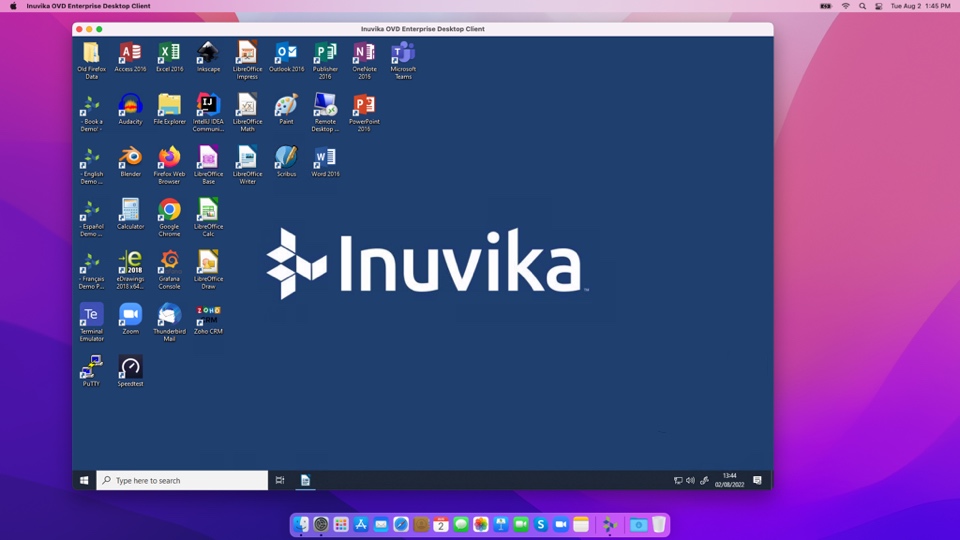Open the Windows notification center icon
Image resolution: width=960 pixels, height=540 pixels.
[757, 481]
